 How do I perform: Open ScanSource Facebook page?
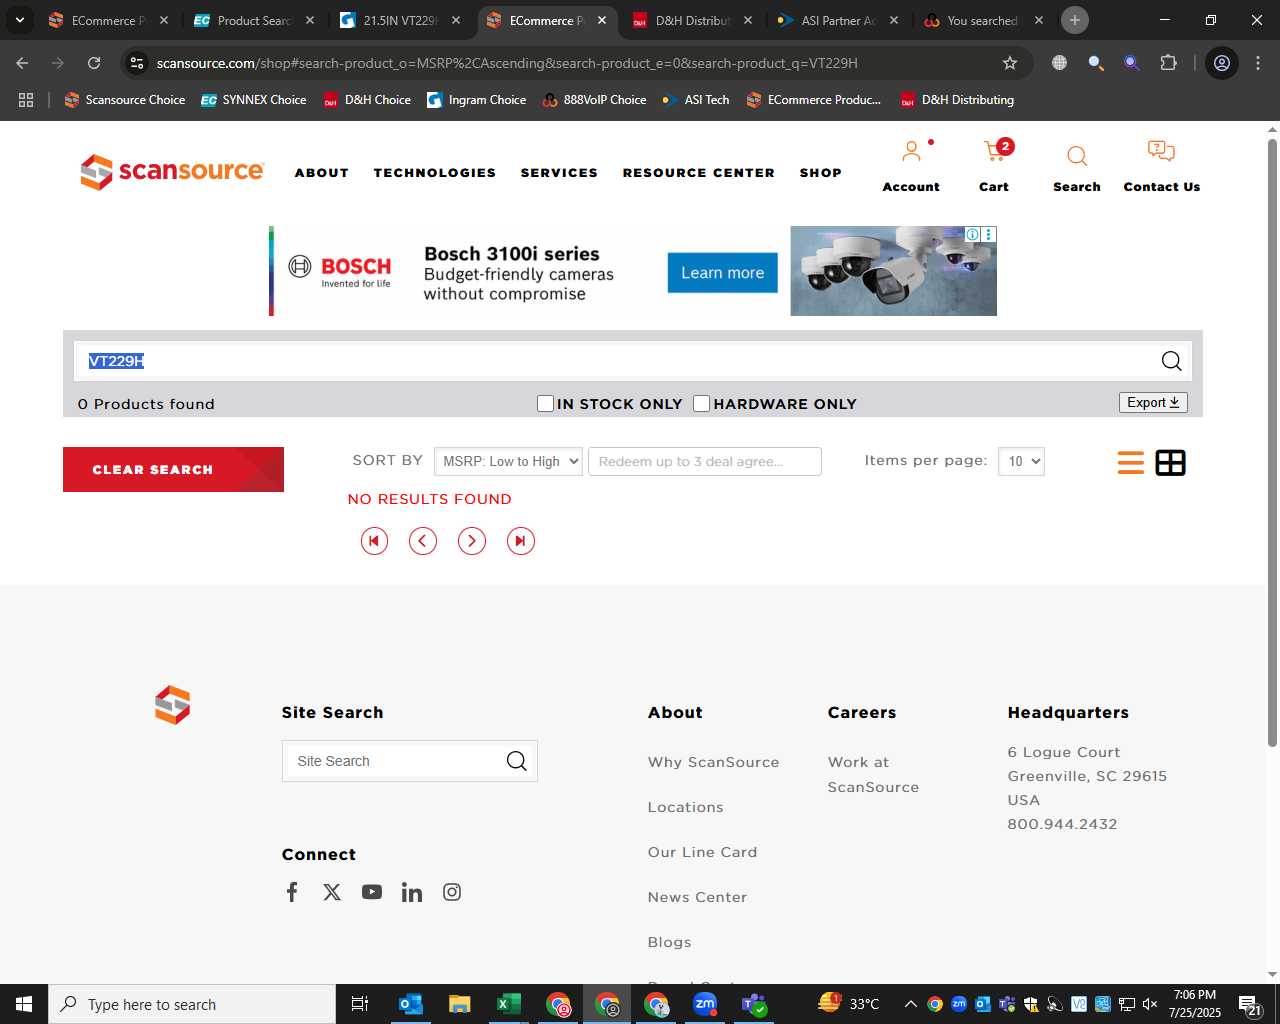click(x=292, y=892)
